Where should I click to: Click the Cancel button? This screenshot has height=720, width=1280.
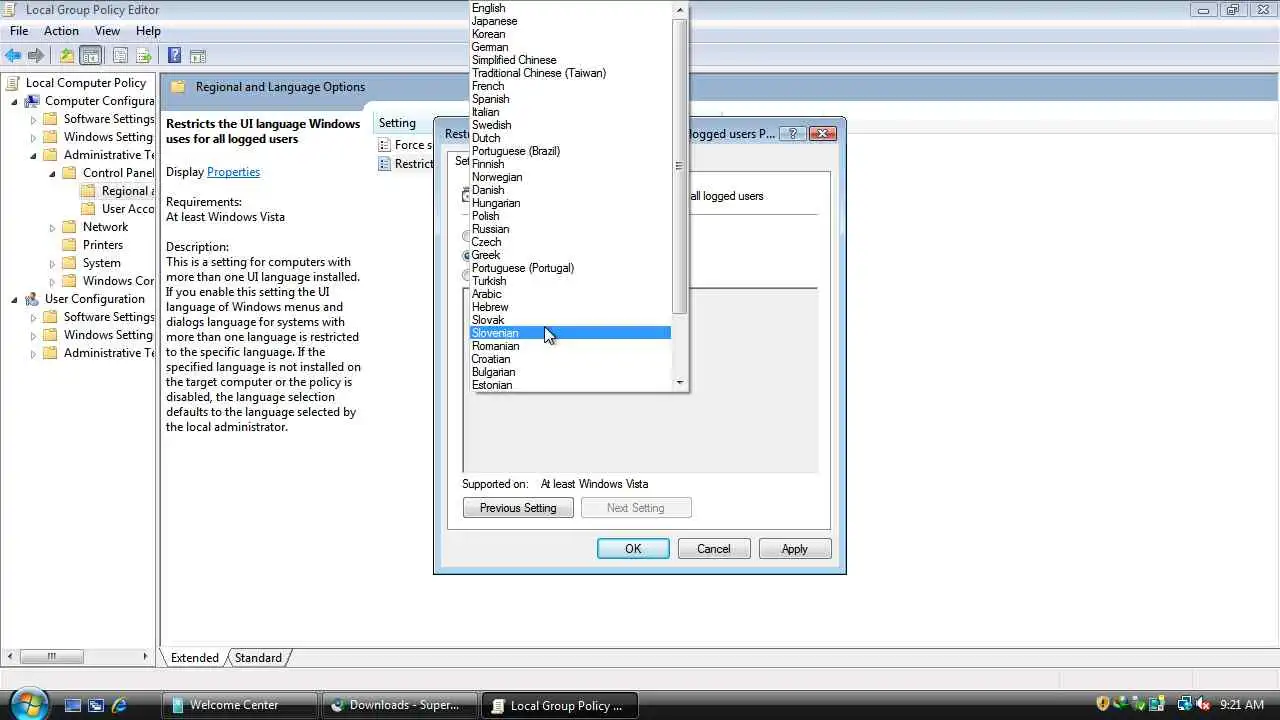[714, 549]
